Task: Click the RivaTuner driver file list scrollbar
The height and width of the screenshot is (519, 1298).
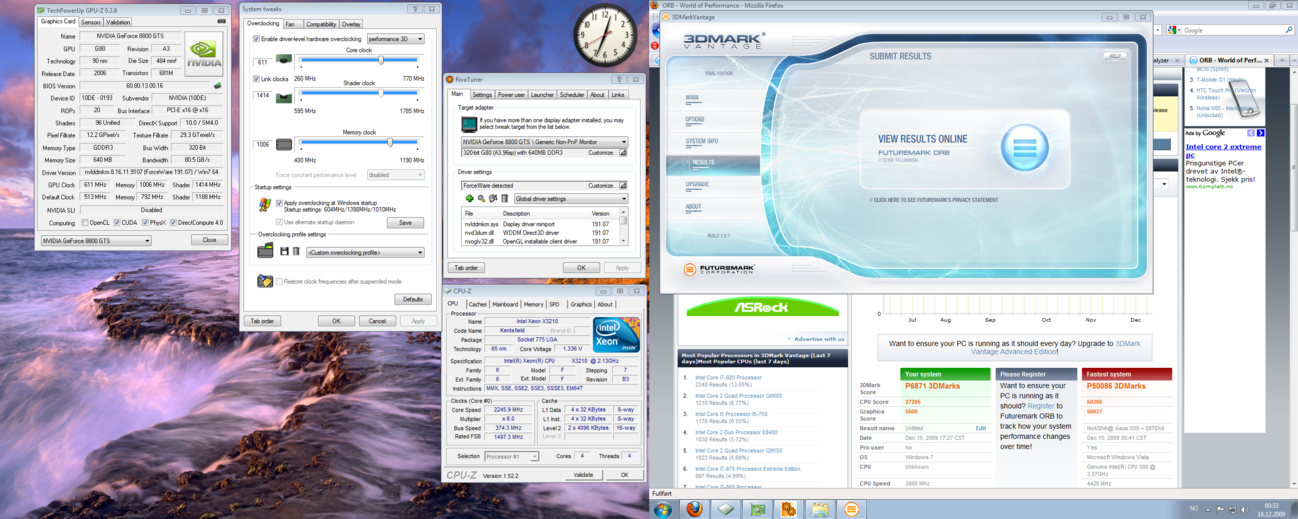Action: pyautogui.click(x=624, y=227)
